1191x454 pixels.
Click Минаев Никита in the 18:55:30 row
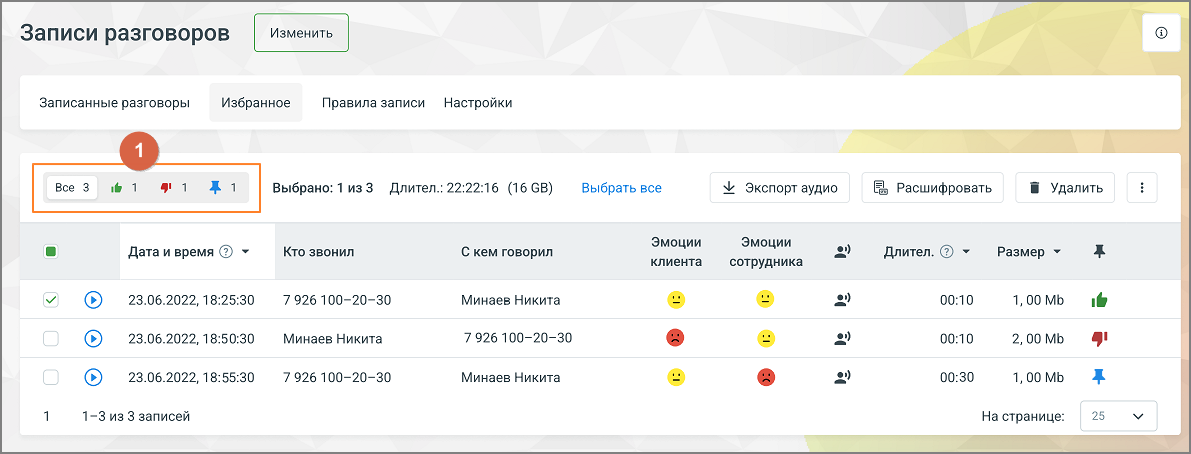coord(510,377)
